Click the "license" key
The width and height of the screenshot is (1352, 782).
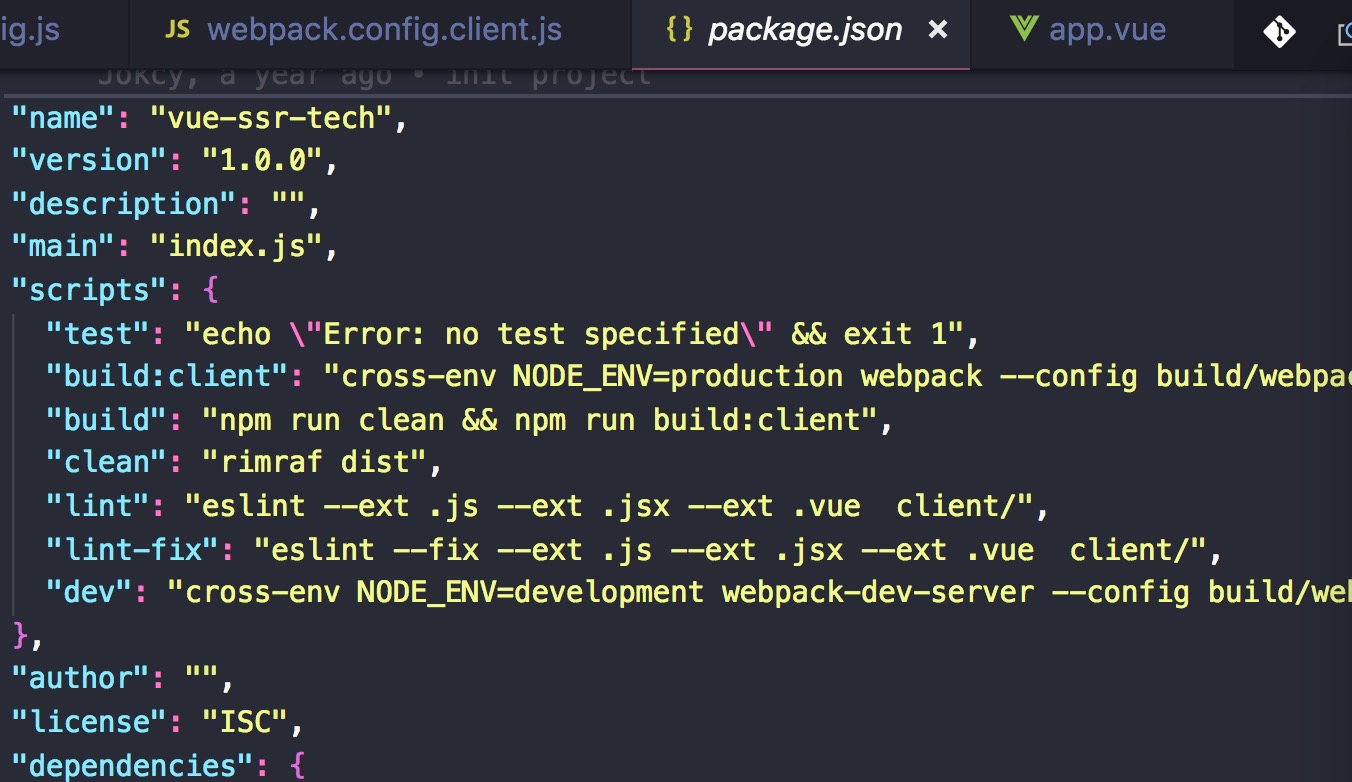91,722
